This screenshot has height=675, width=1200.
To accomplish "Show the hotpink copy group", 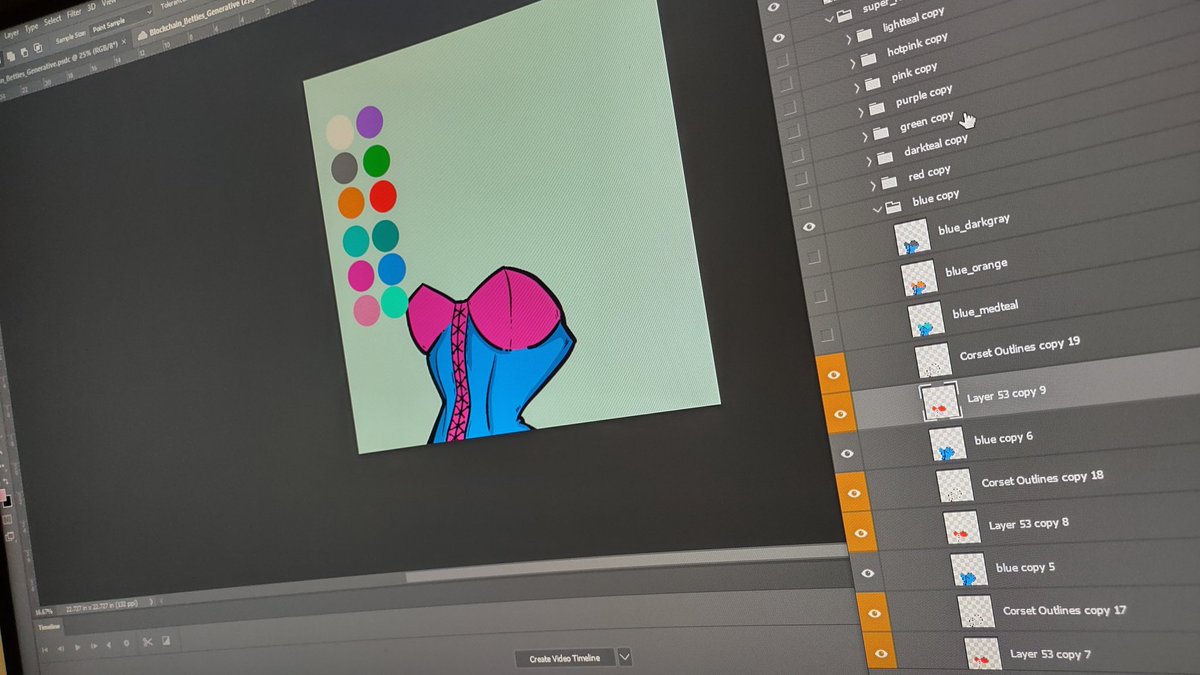I will (788, 83).
